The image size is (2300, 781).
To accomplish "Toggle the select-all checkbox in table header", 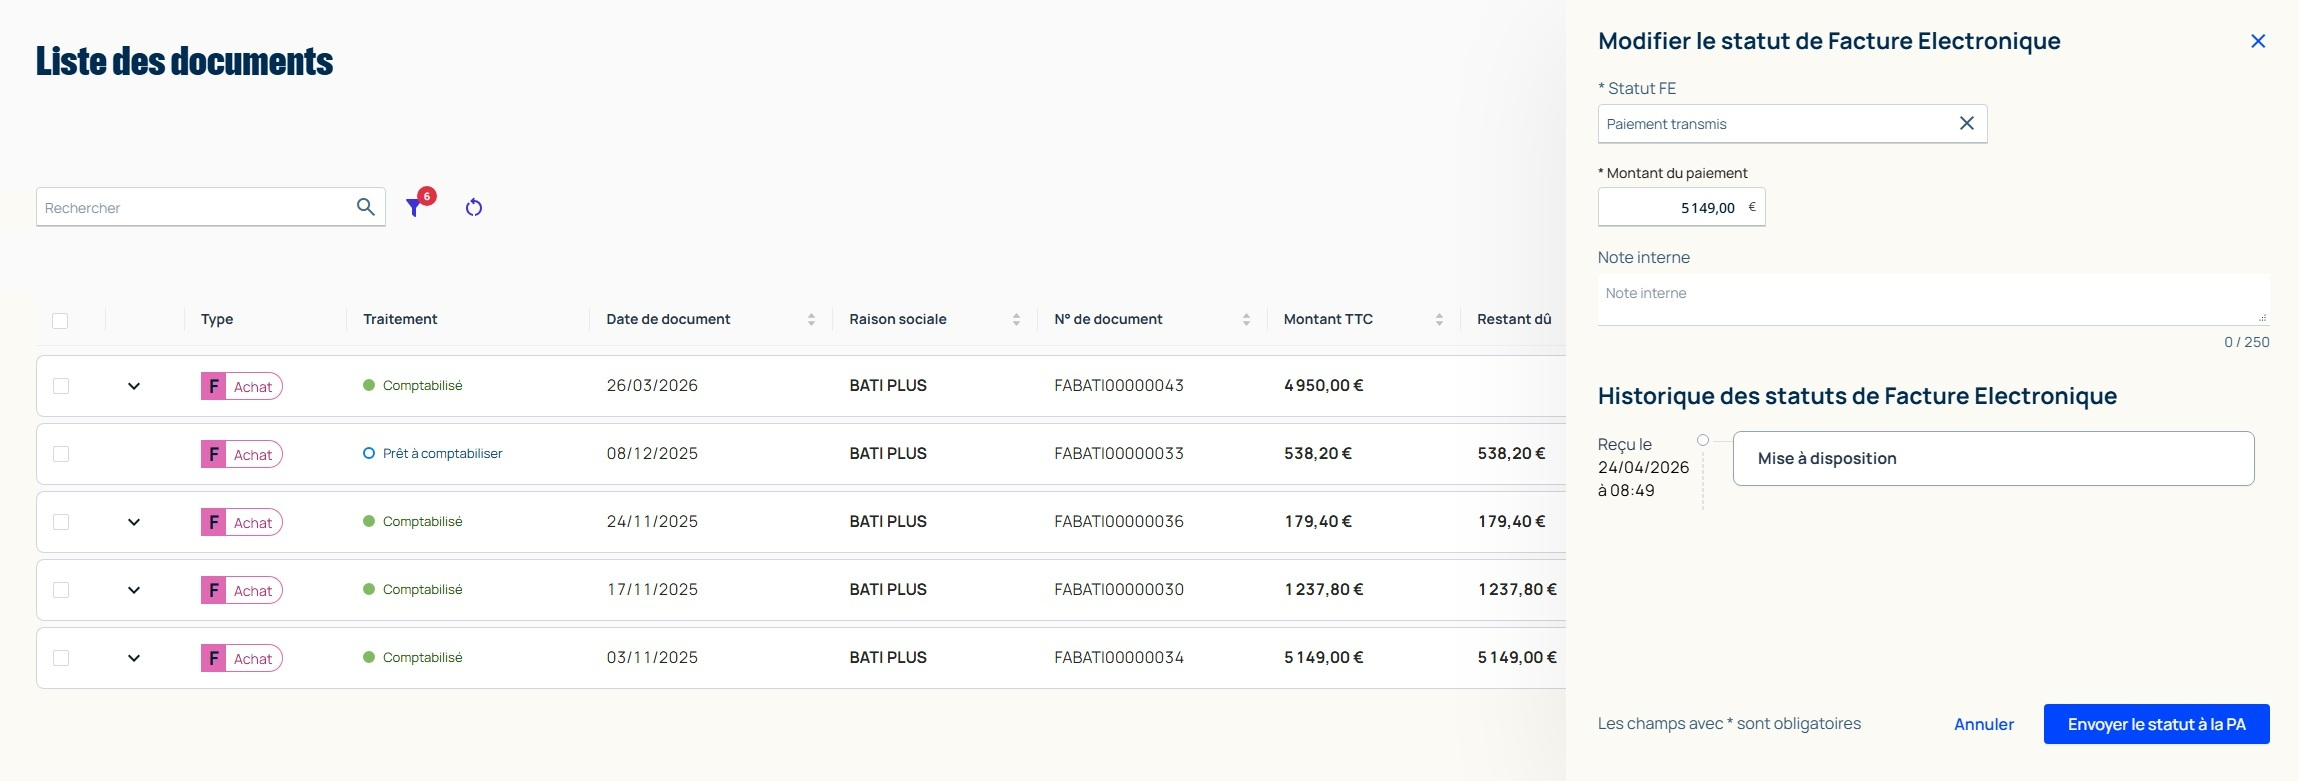I will 60,320.
